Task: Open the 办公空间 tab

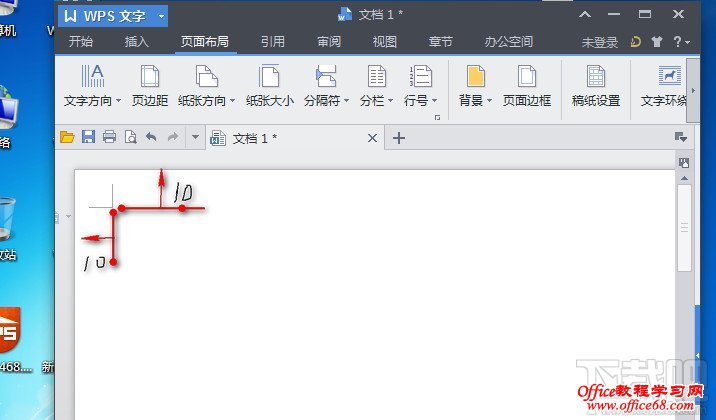Action: pyautogui.click(x=509, y=42)
